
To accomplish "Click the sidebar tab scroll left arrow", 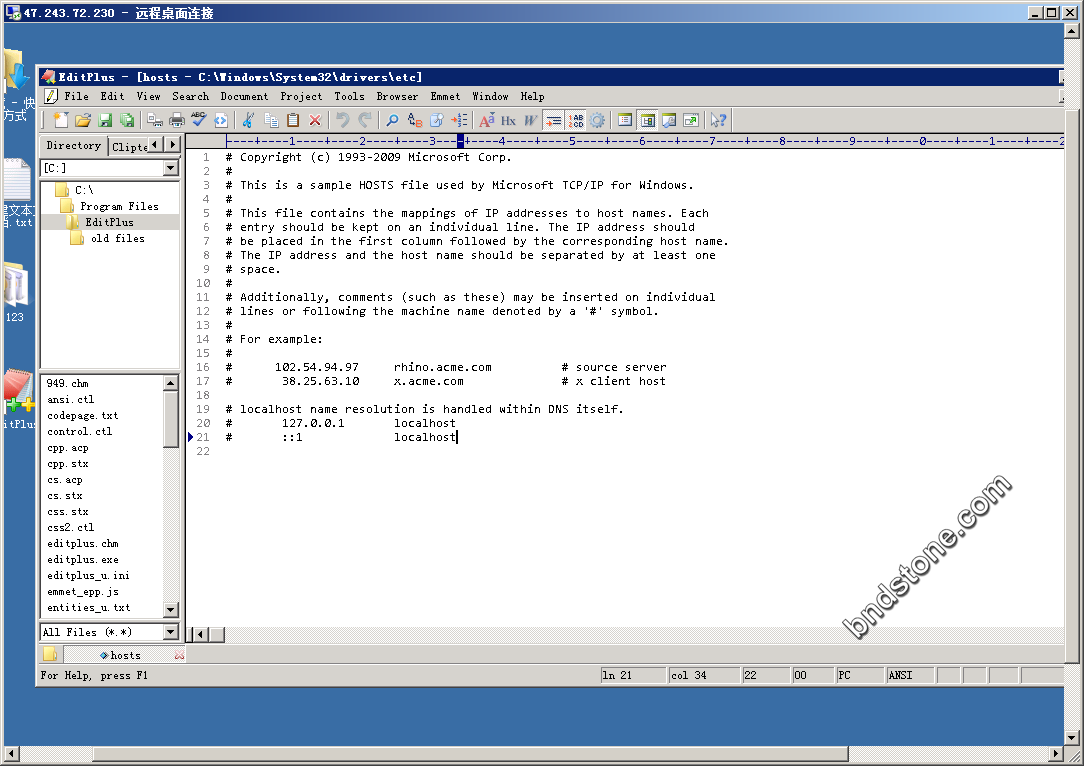I will coord(155,144).
